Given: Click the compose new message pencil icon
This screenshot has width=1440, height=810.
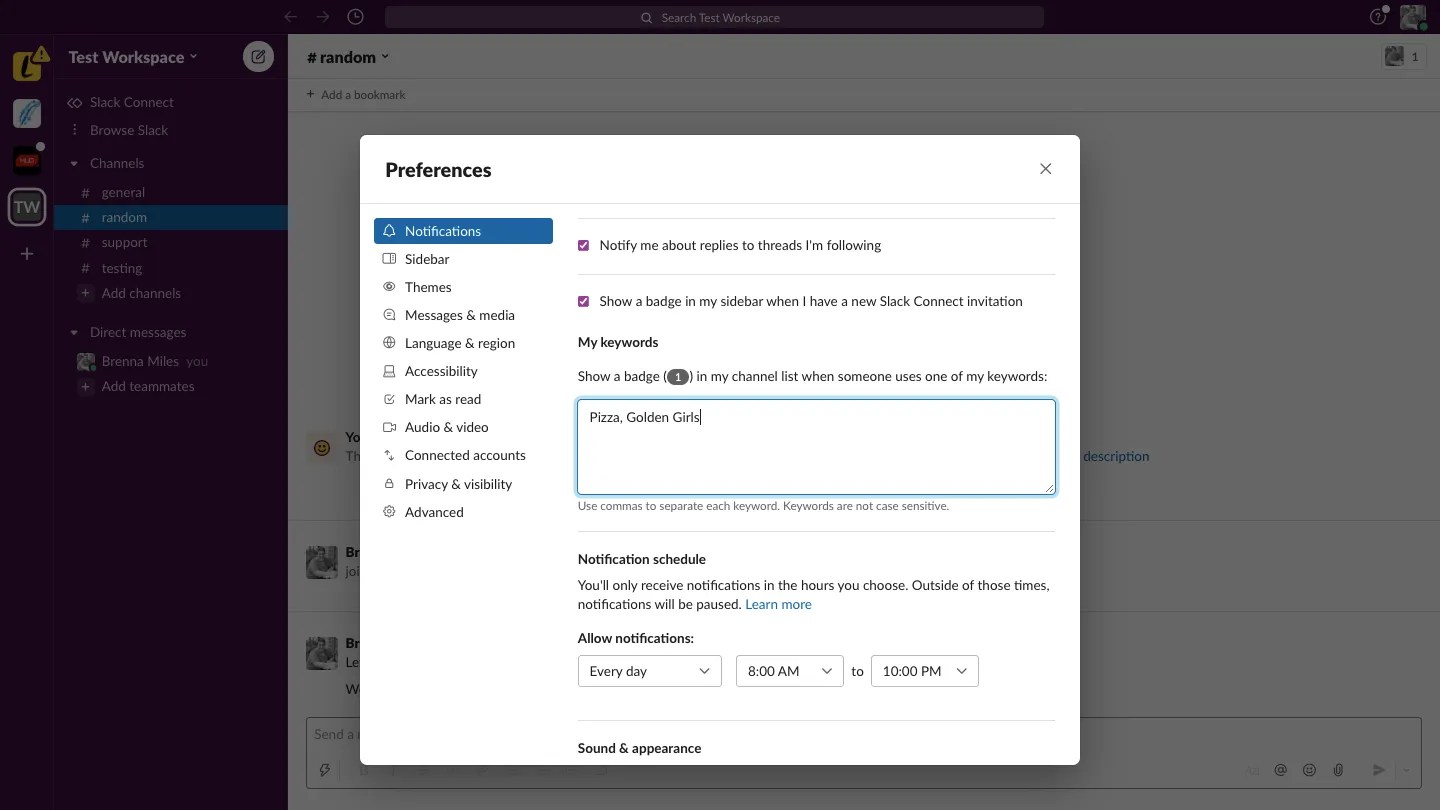Looking at the screenshot, I should pos(259,57).
